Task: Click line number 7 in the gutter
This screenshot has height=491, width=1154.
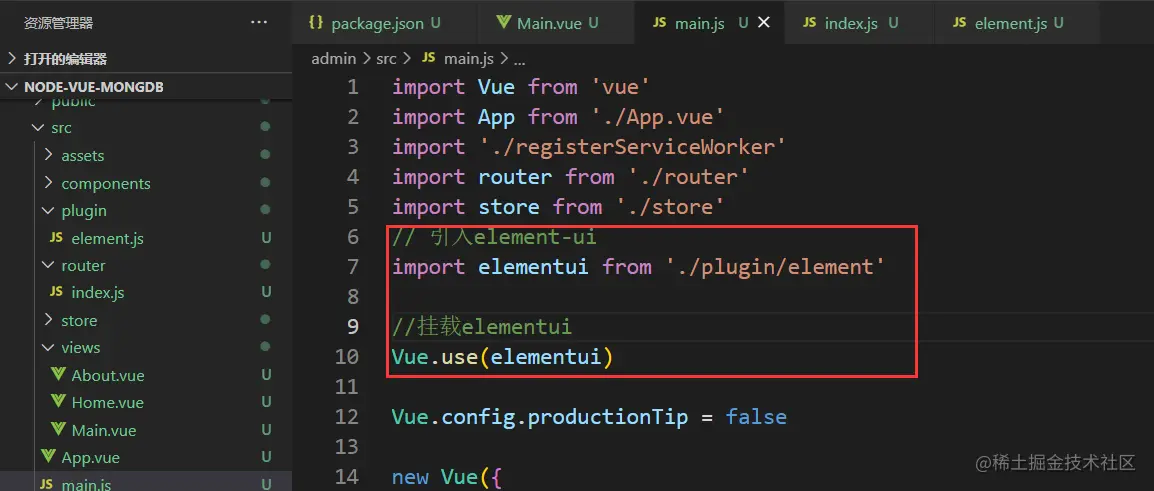Action: click(353, 266)
